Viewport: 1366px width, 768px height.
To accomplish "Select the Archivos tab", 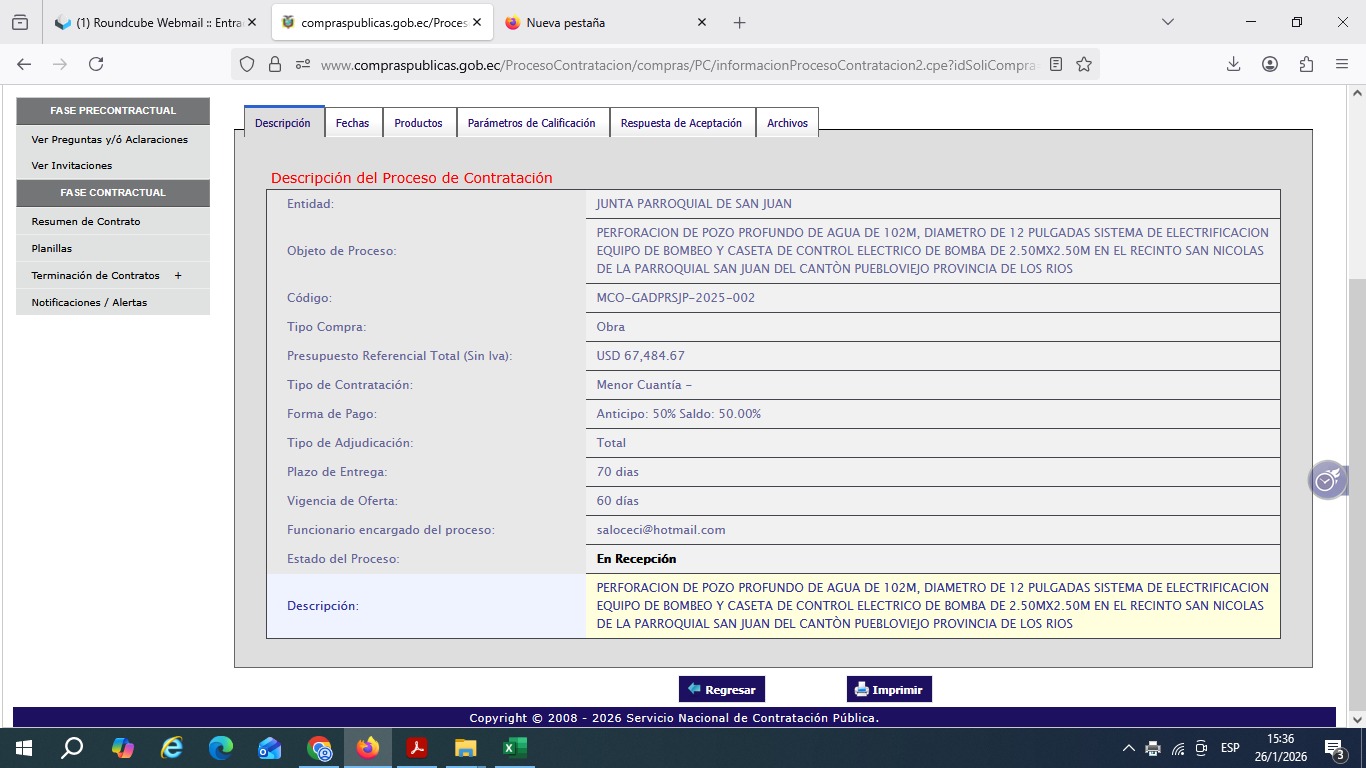I will click(x=787, y=123).
